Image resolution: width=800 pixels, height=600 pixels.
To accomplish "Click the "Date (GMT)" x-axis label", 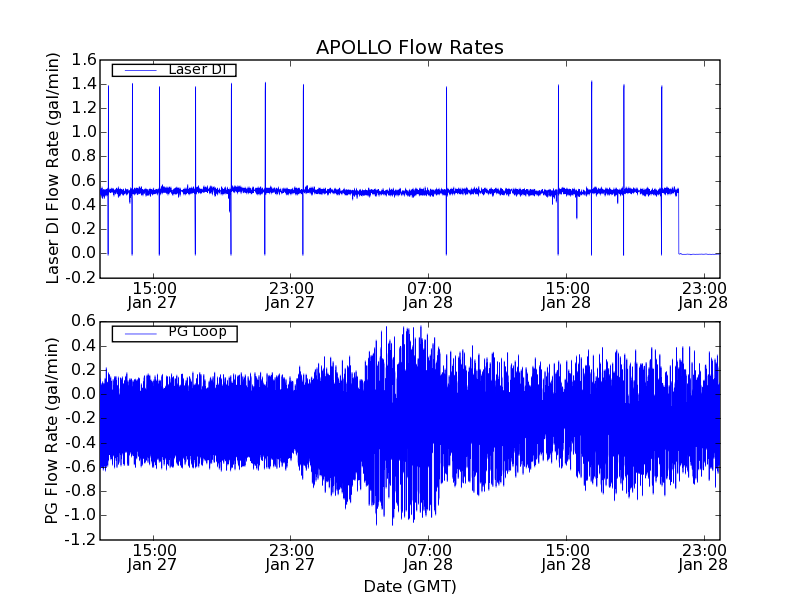I will click(410, 587).
